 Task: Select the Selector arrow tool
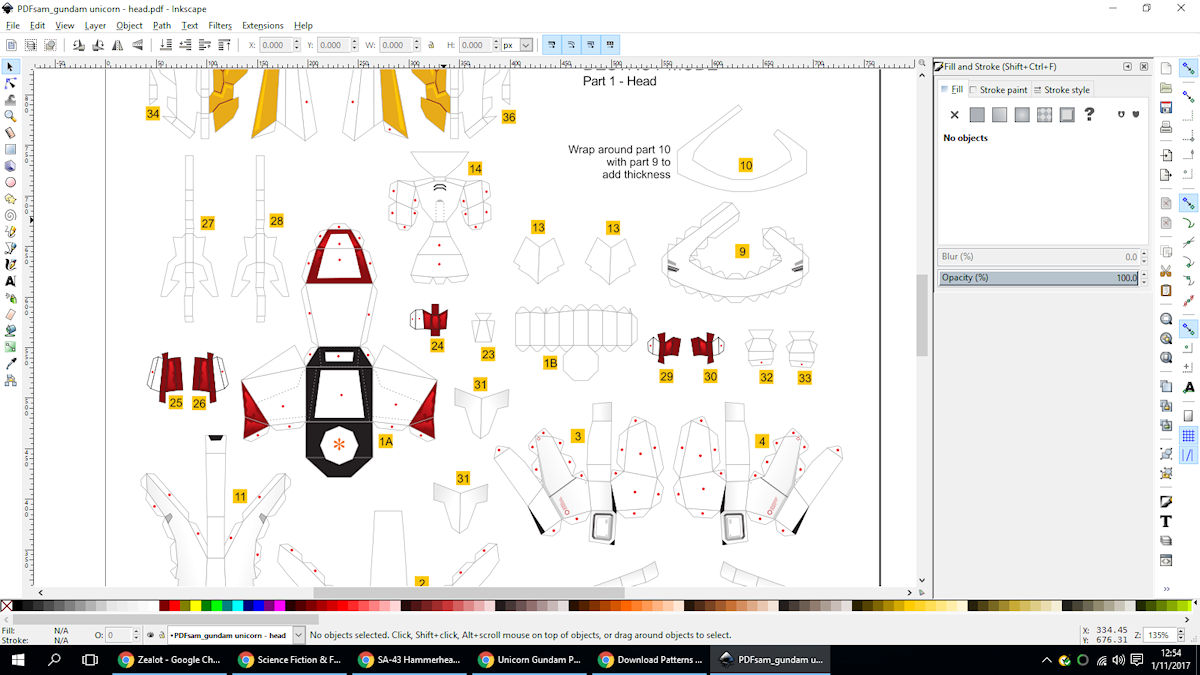10,67
